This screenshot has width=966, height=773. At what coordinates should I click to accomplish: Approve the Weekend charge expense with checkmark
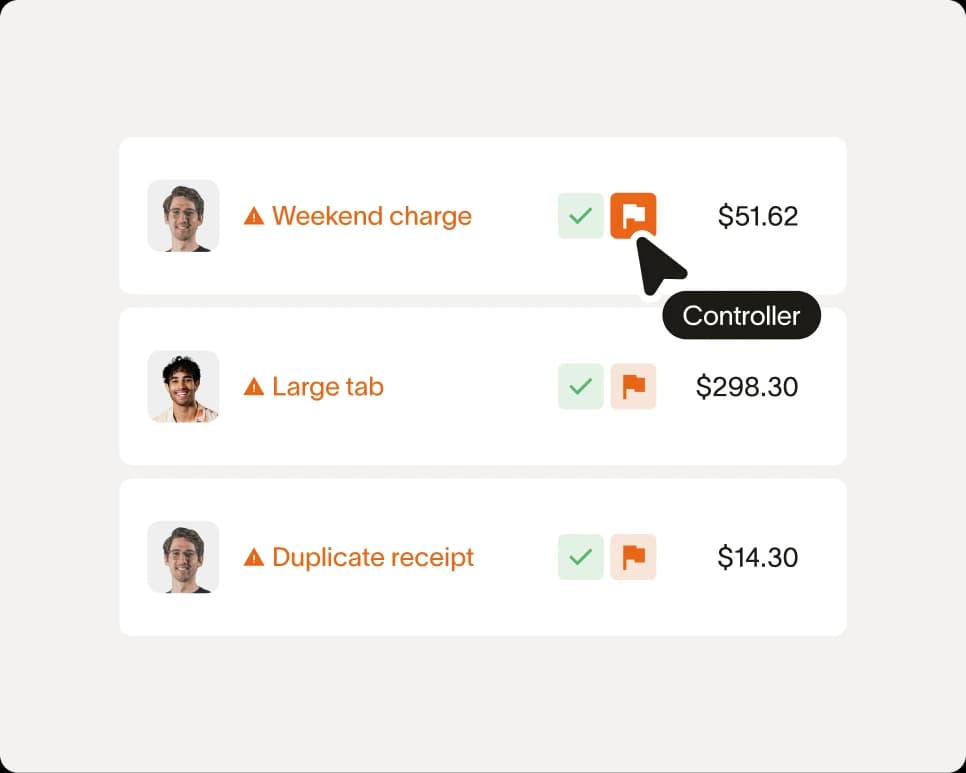(580, 216)
